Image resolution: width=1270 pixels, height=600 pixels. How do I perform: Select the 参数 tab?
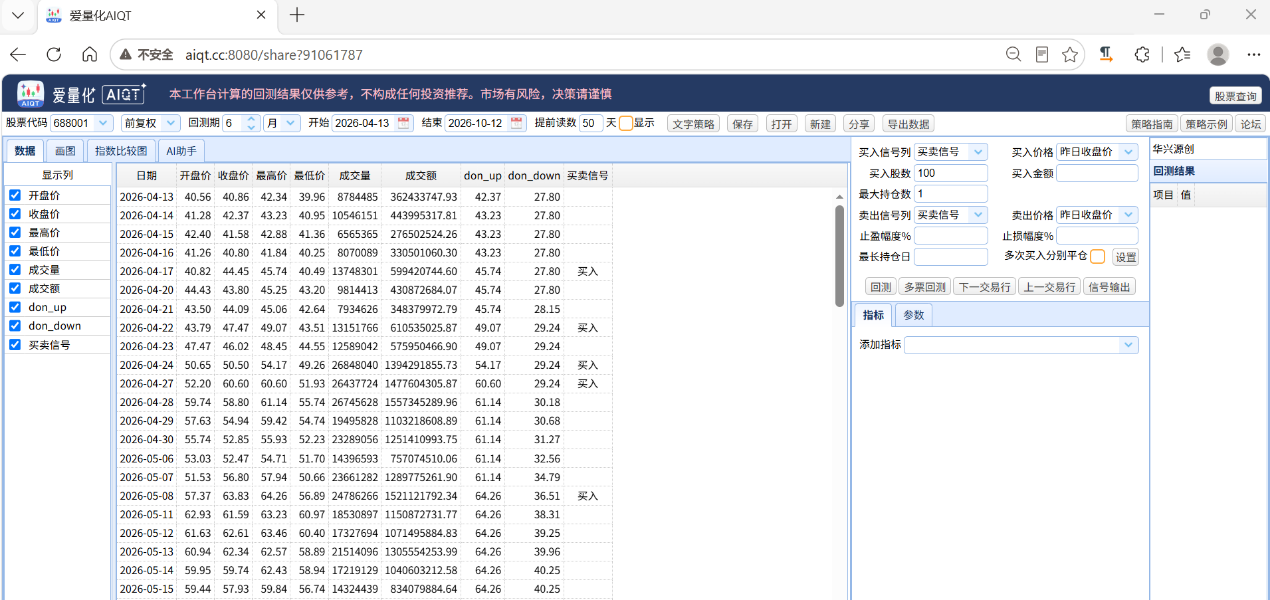coord(914,315)
